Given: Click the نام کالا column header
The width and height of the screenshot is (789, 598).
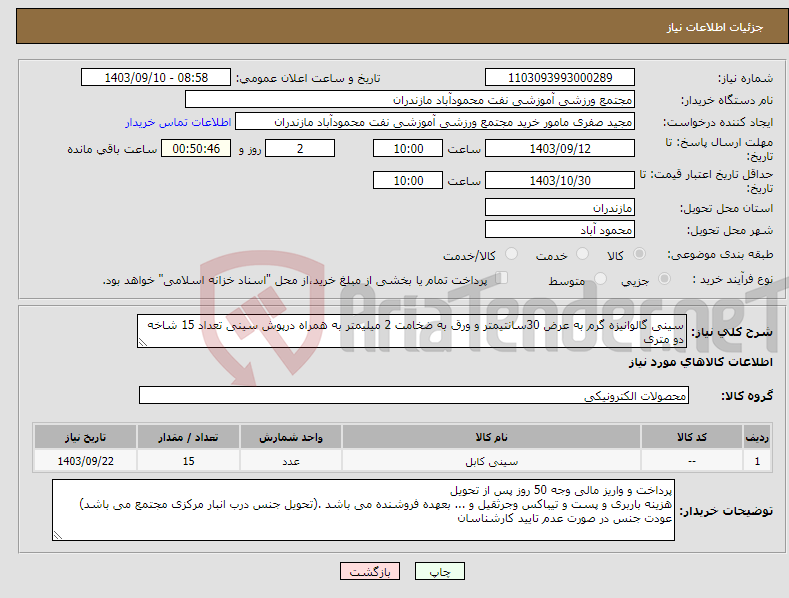Looking at the screenshot, I should [x=491, y=437].
